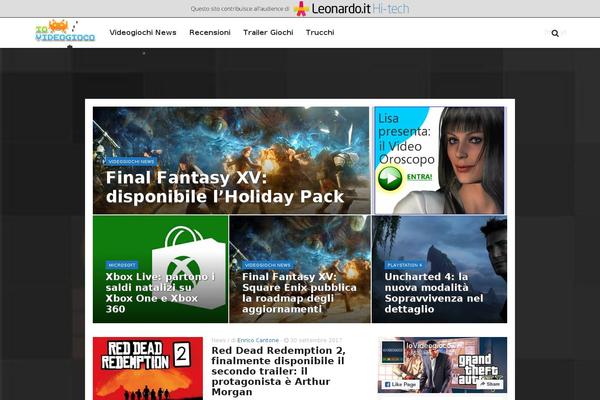Open Final Fantasy XV Holiday Pack headline
This screenshot has height=400, width=600.
[225, 187]
